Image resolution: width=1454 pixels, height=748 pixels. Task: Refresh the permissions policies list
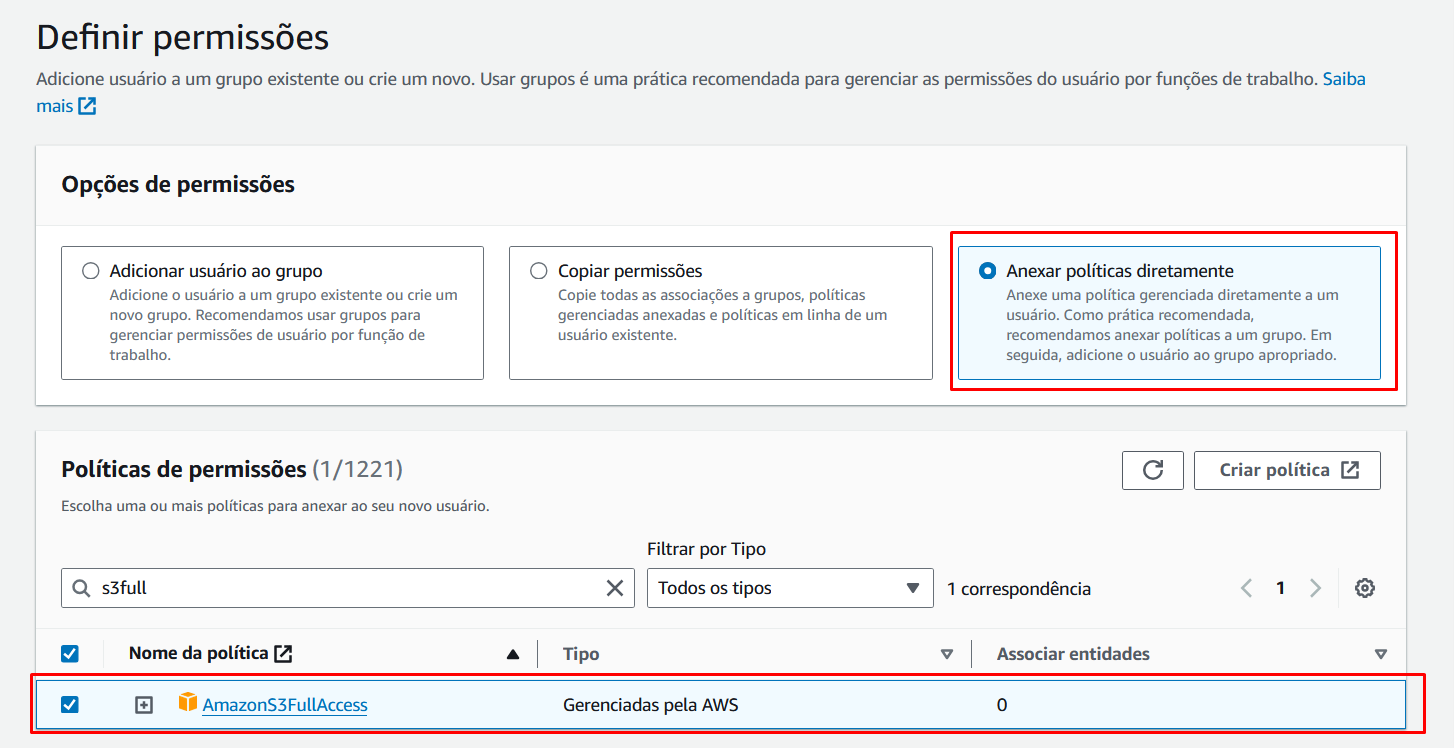[x=1153, y=470]
